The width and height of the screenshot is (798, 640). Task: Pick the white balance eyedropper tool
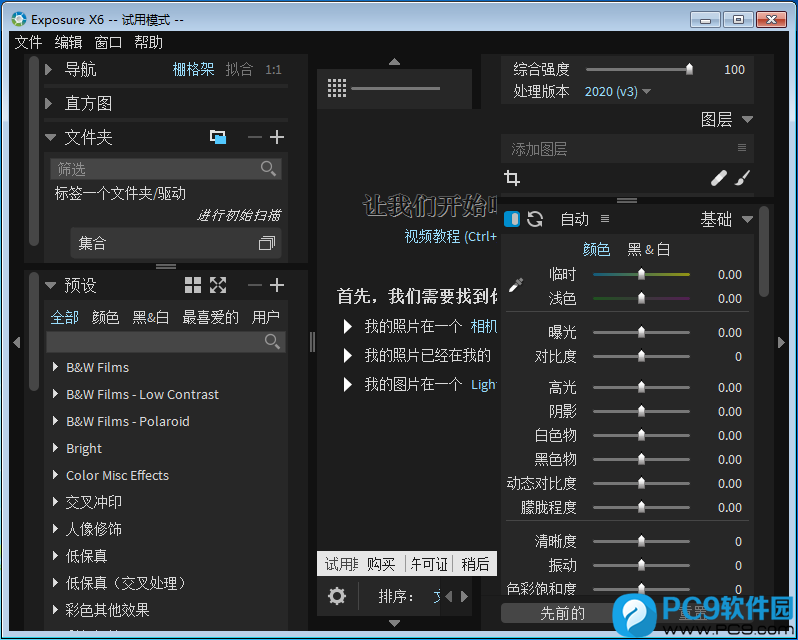tap(516, 286)
